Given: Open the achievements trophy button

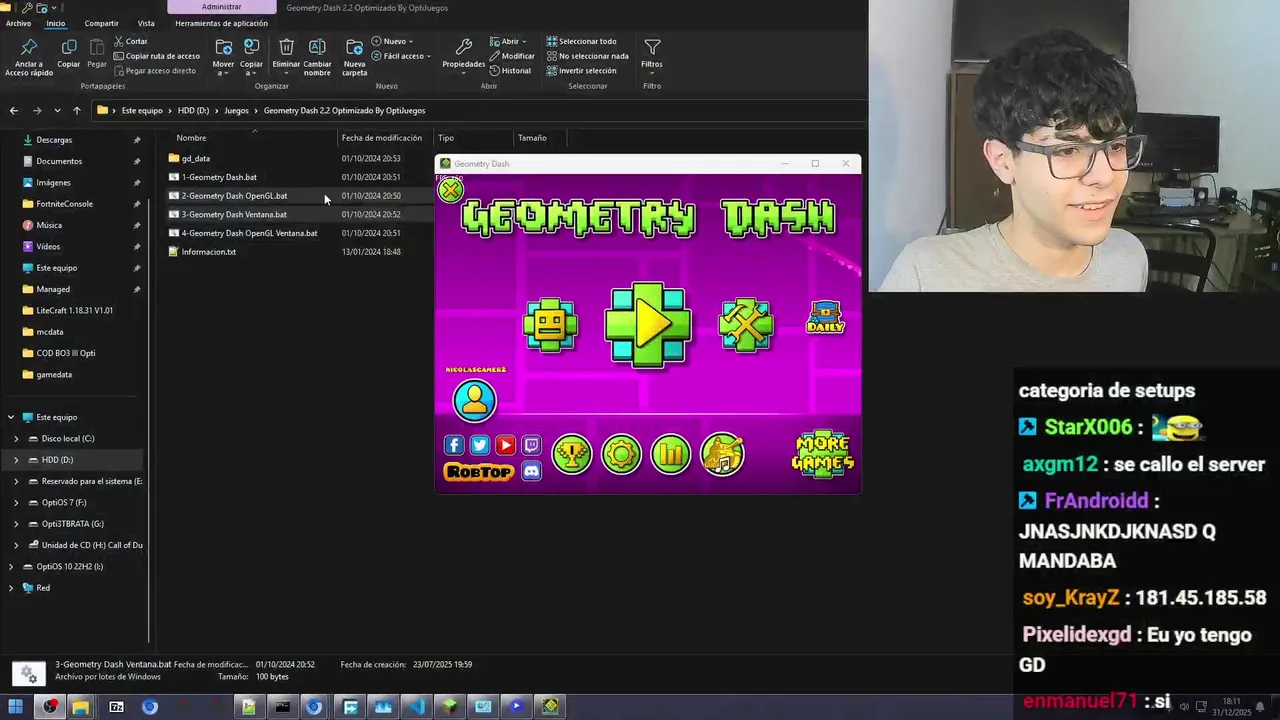Looking at the screenshot, I should coord(572,454).
